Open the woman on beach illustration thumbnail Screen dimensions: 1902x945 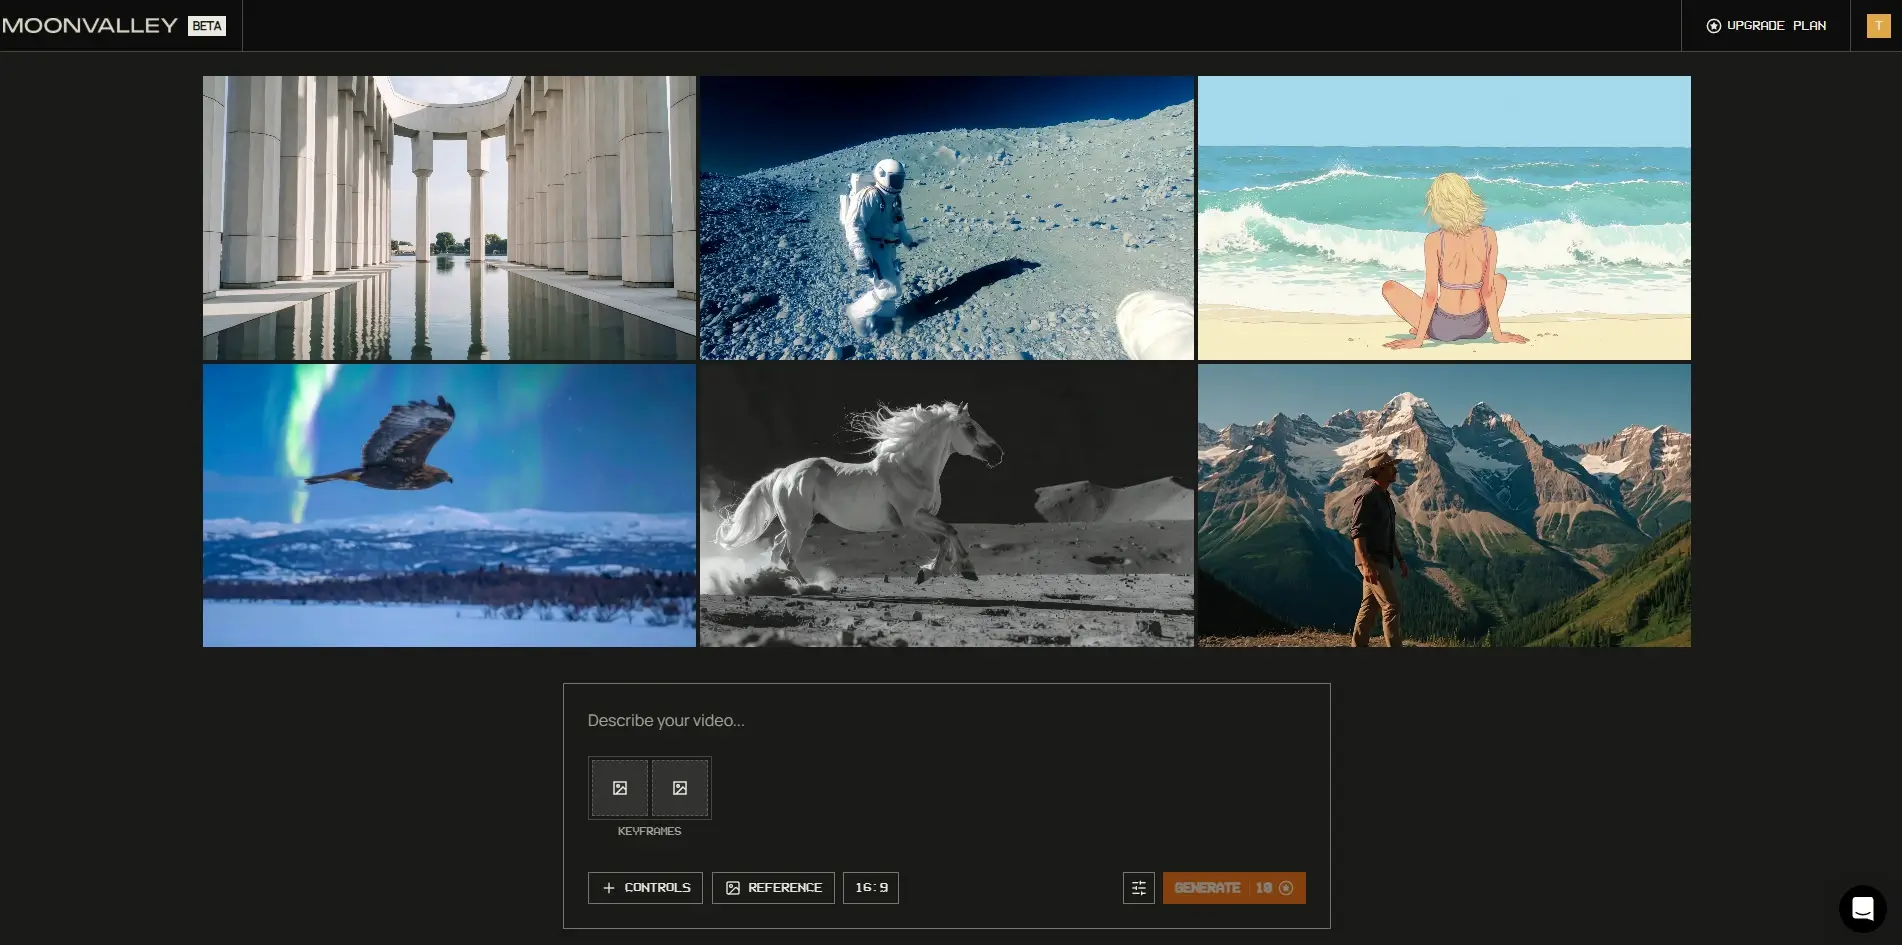[1444, 218]
